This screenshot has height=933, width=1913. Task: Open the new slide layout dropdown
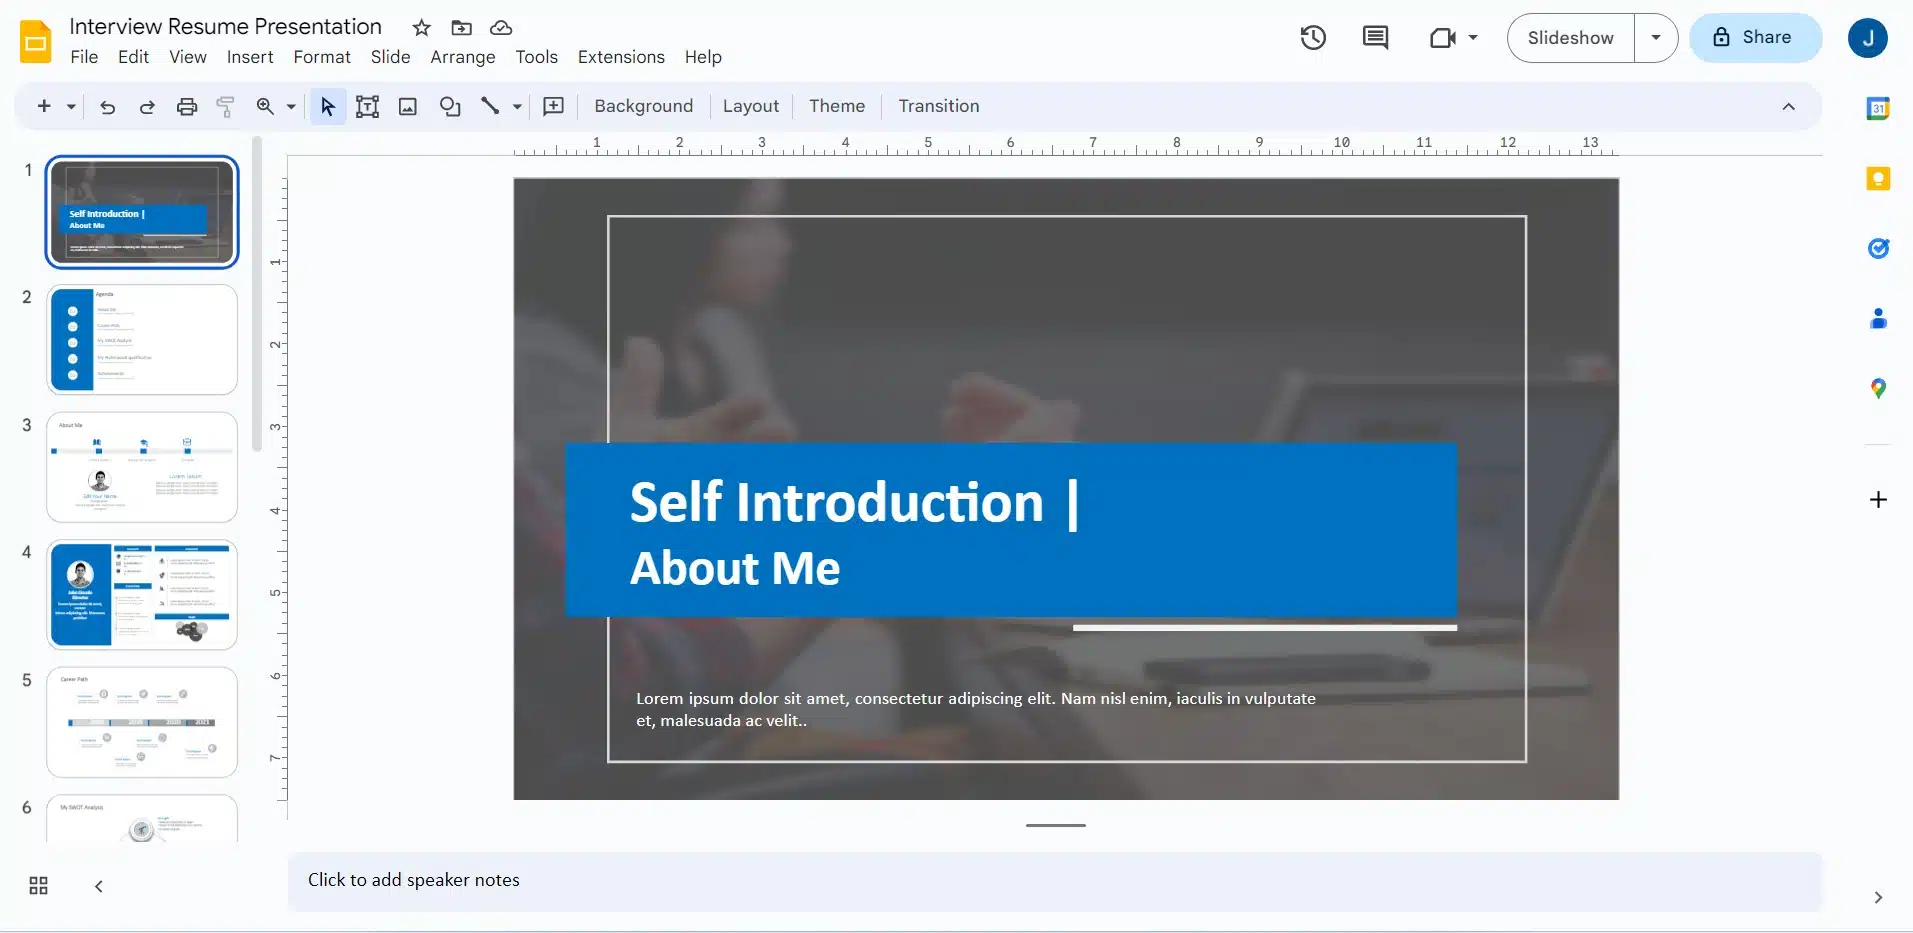71,107
